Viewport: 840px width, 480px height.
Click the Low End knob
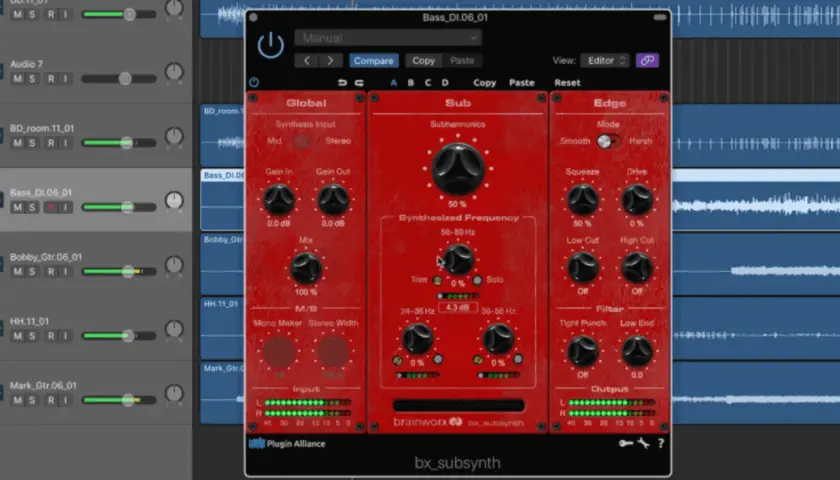click(637, 351)
